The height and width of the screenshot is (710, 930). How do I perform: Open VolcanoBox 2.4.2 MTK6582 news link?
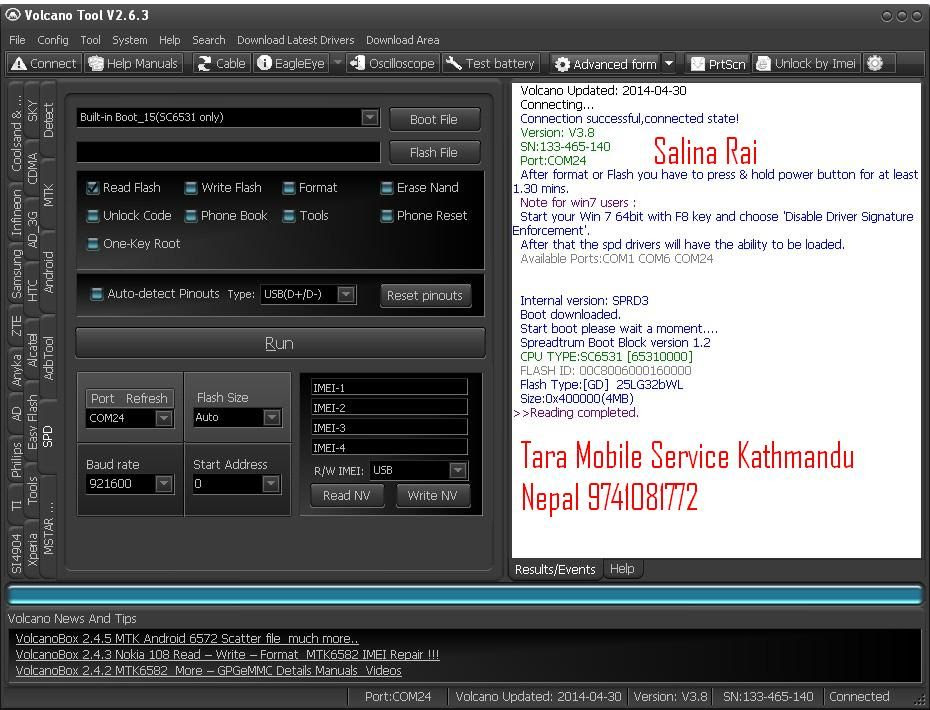coord(208,671)
